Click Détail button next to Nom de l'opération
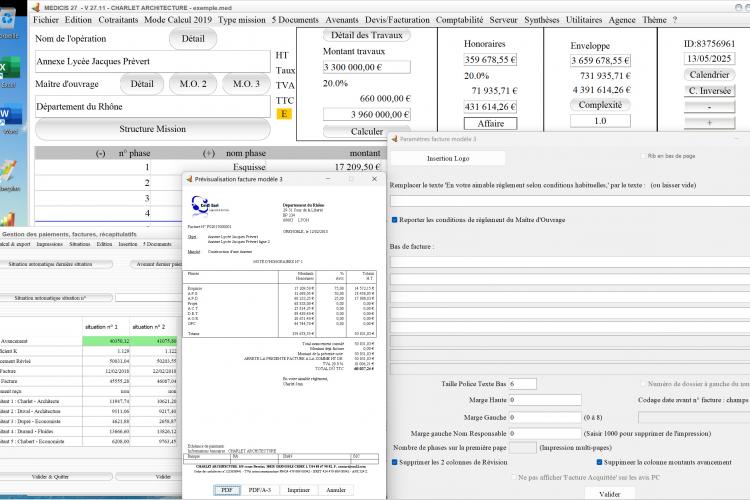 (193, 39)
